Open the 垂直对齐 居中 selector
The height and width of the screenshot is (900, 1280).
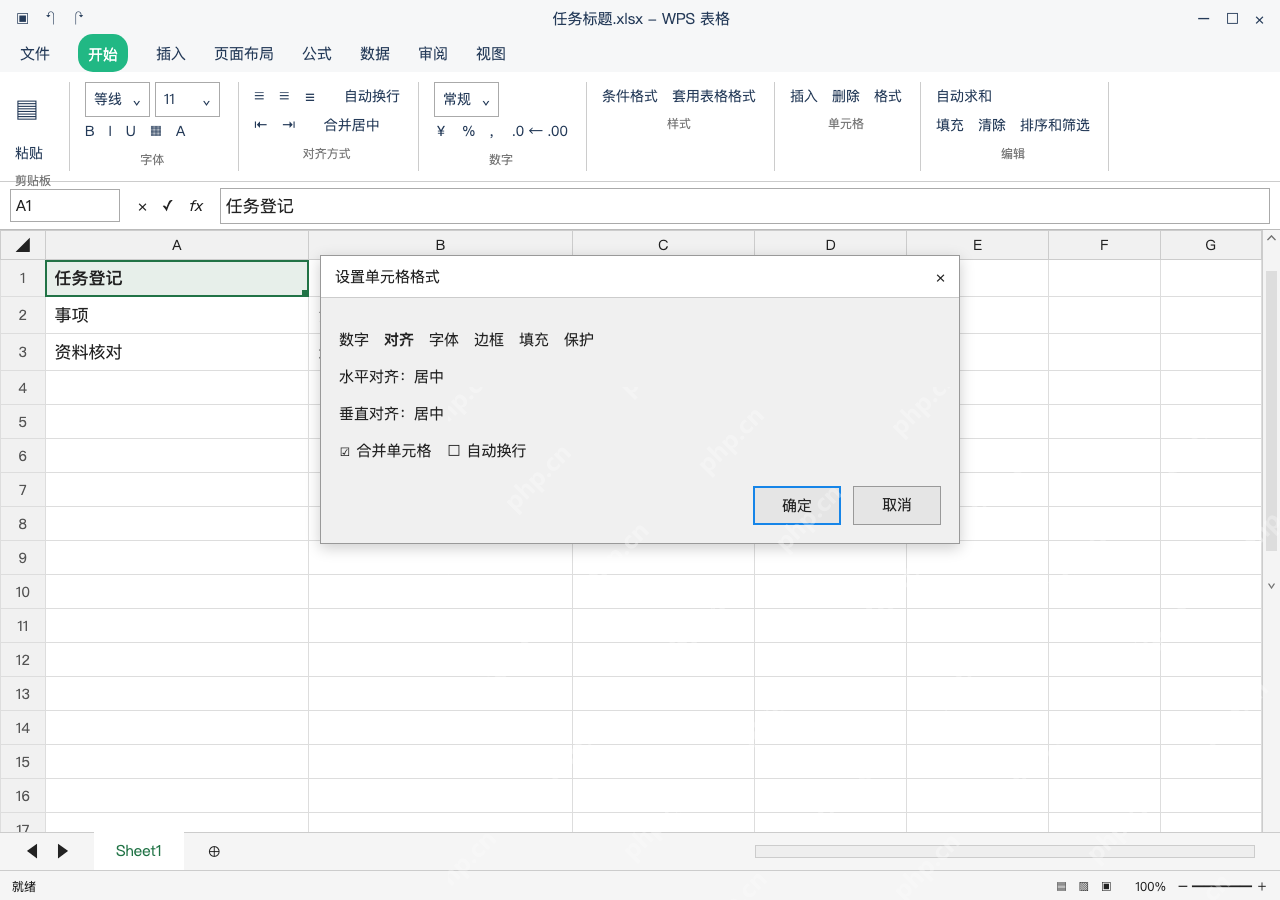[429, 414]
